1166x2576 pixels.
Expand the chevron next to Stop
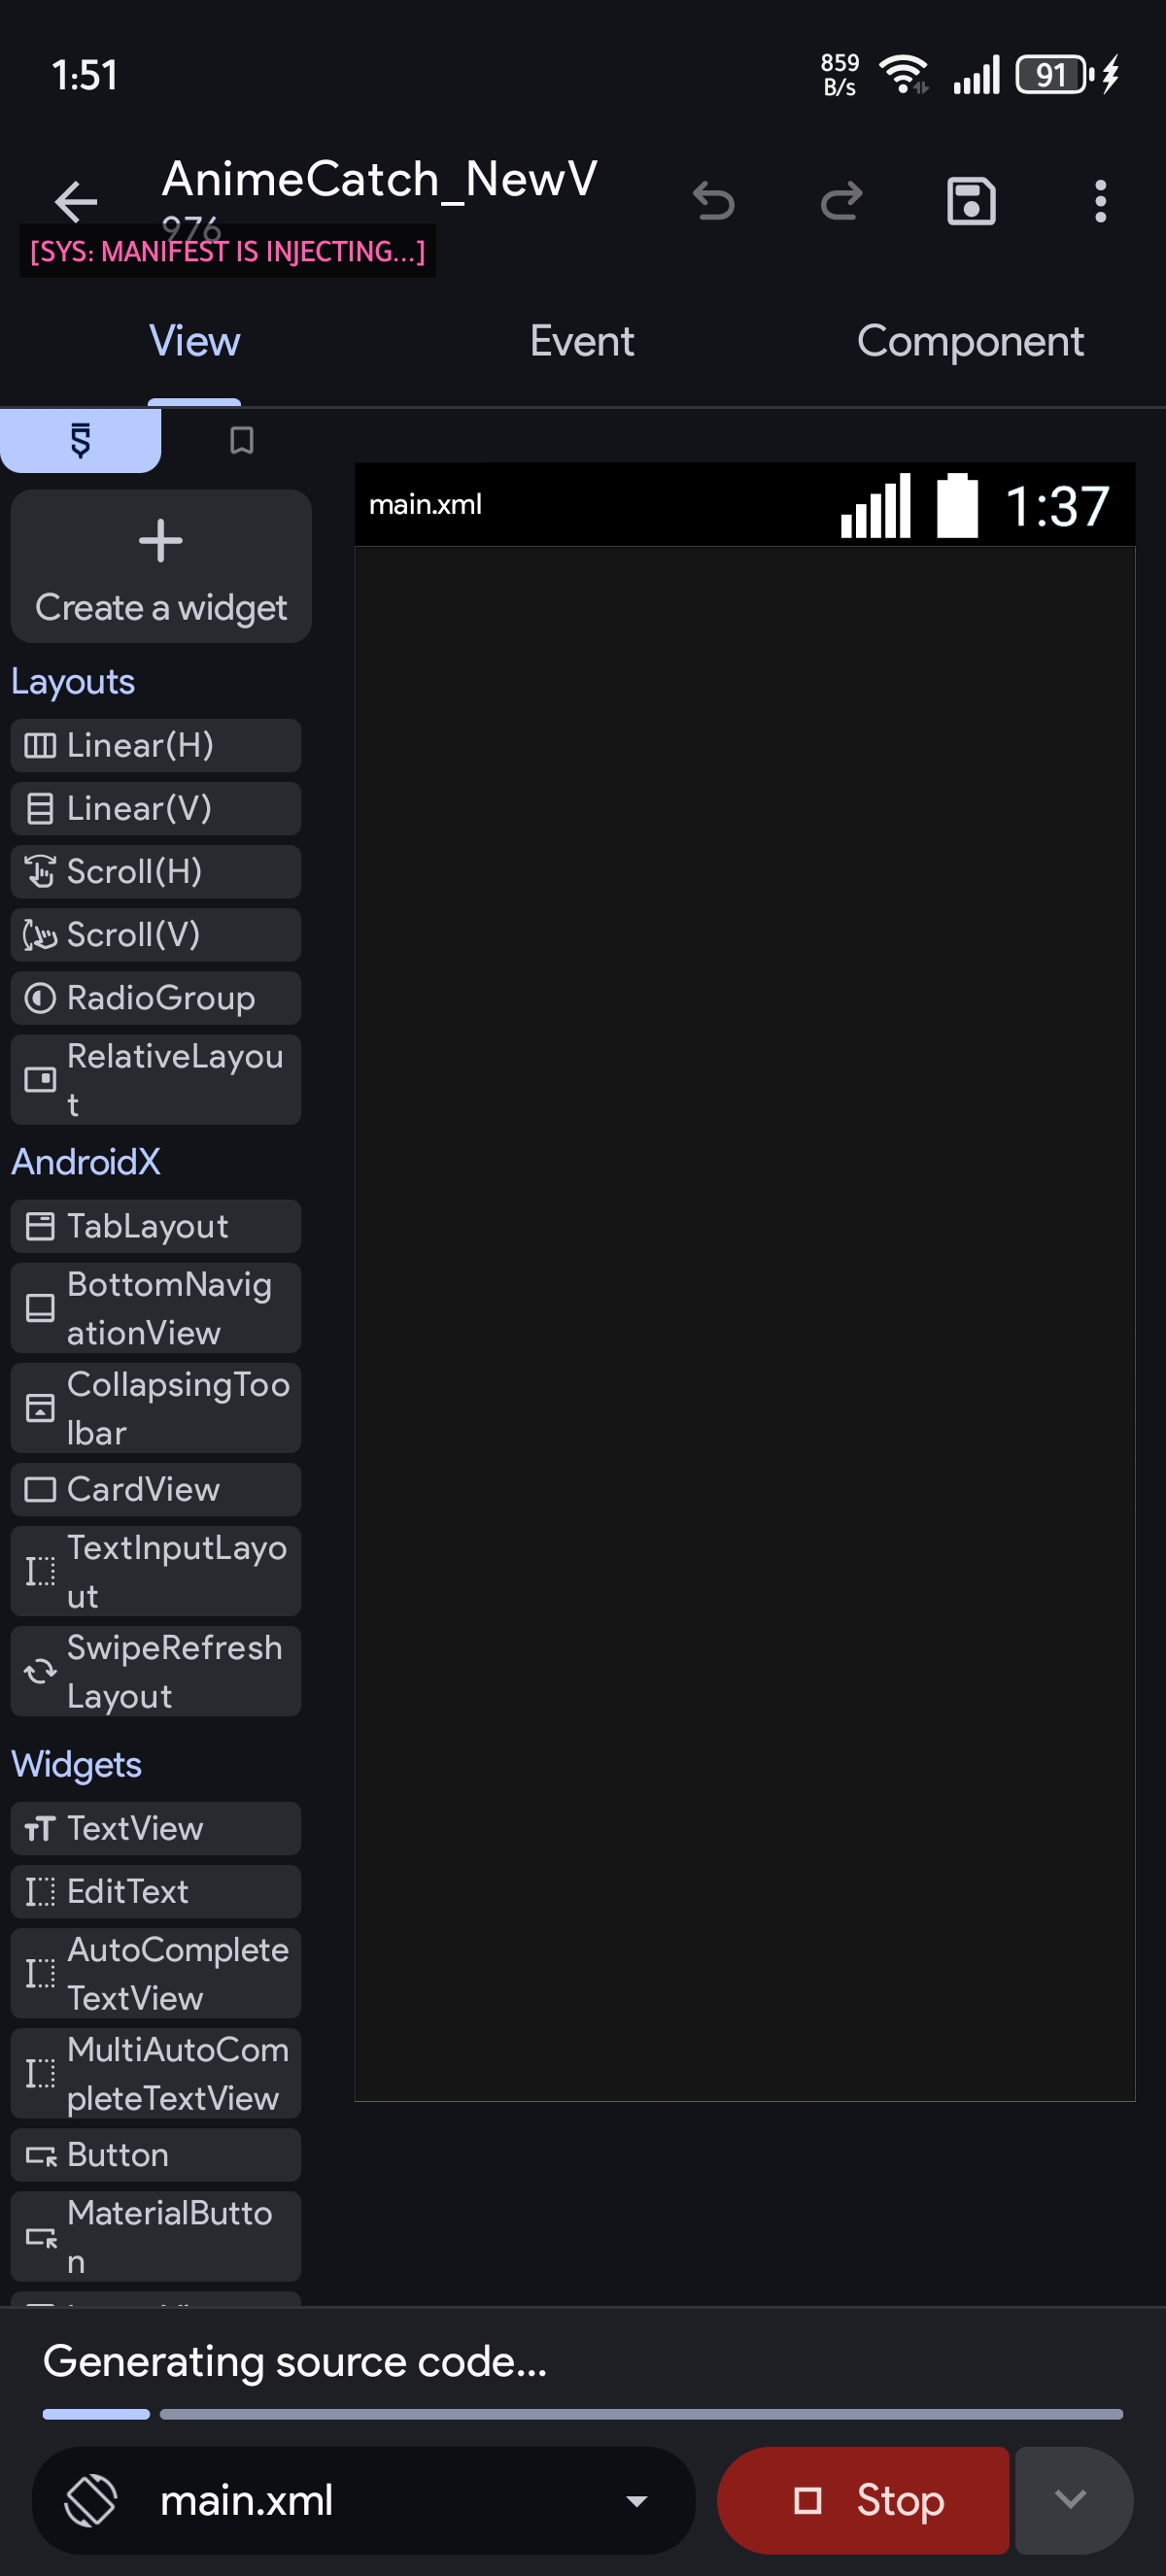(x=1071, y=2500)
